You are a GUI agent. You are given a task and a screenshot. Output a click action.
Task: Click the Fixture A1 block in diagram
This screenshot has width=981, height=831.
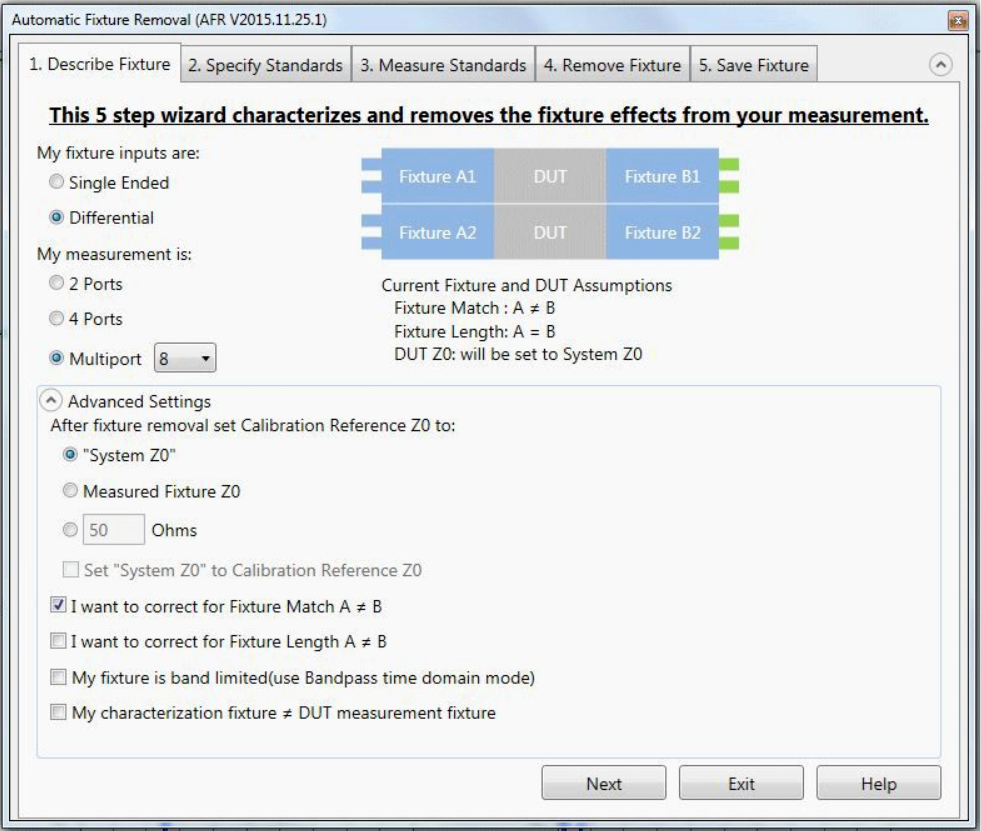(x=437, y=176)
